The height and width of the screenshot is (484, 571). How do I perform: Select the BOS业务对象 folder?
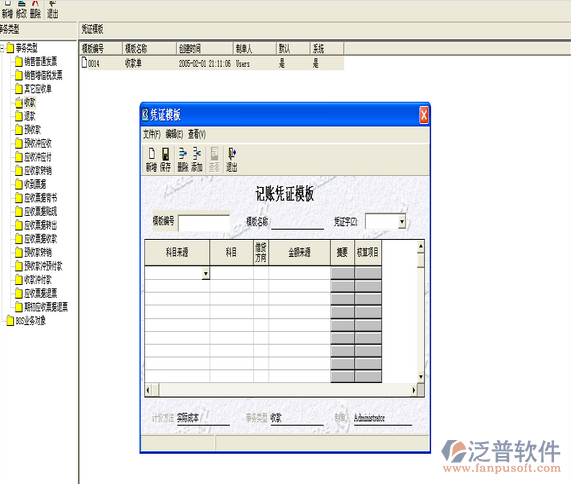click(26, 320)
